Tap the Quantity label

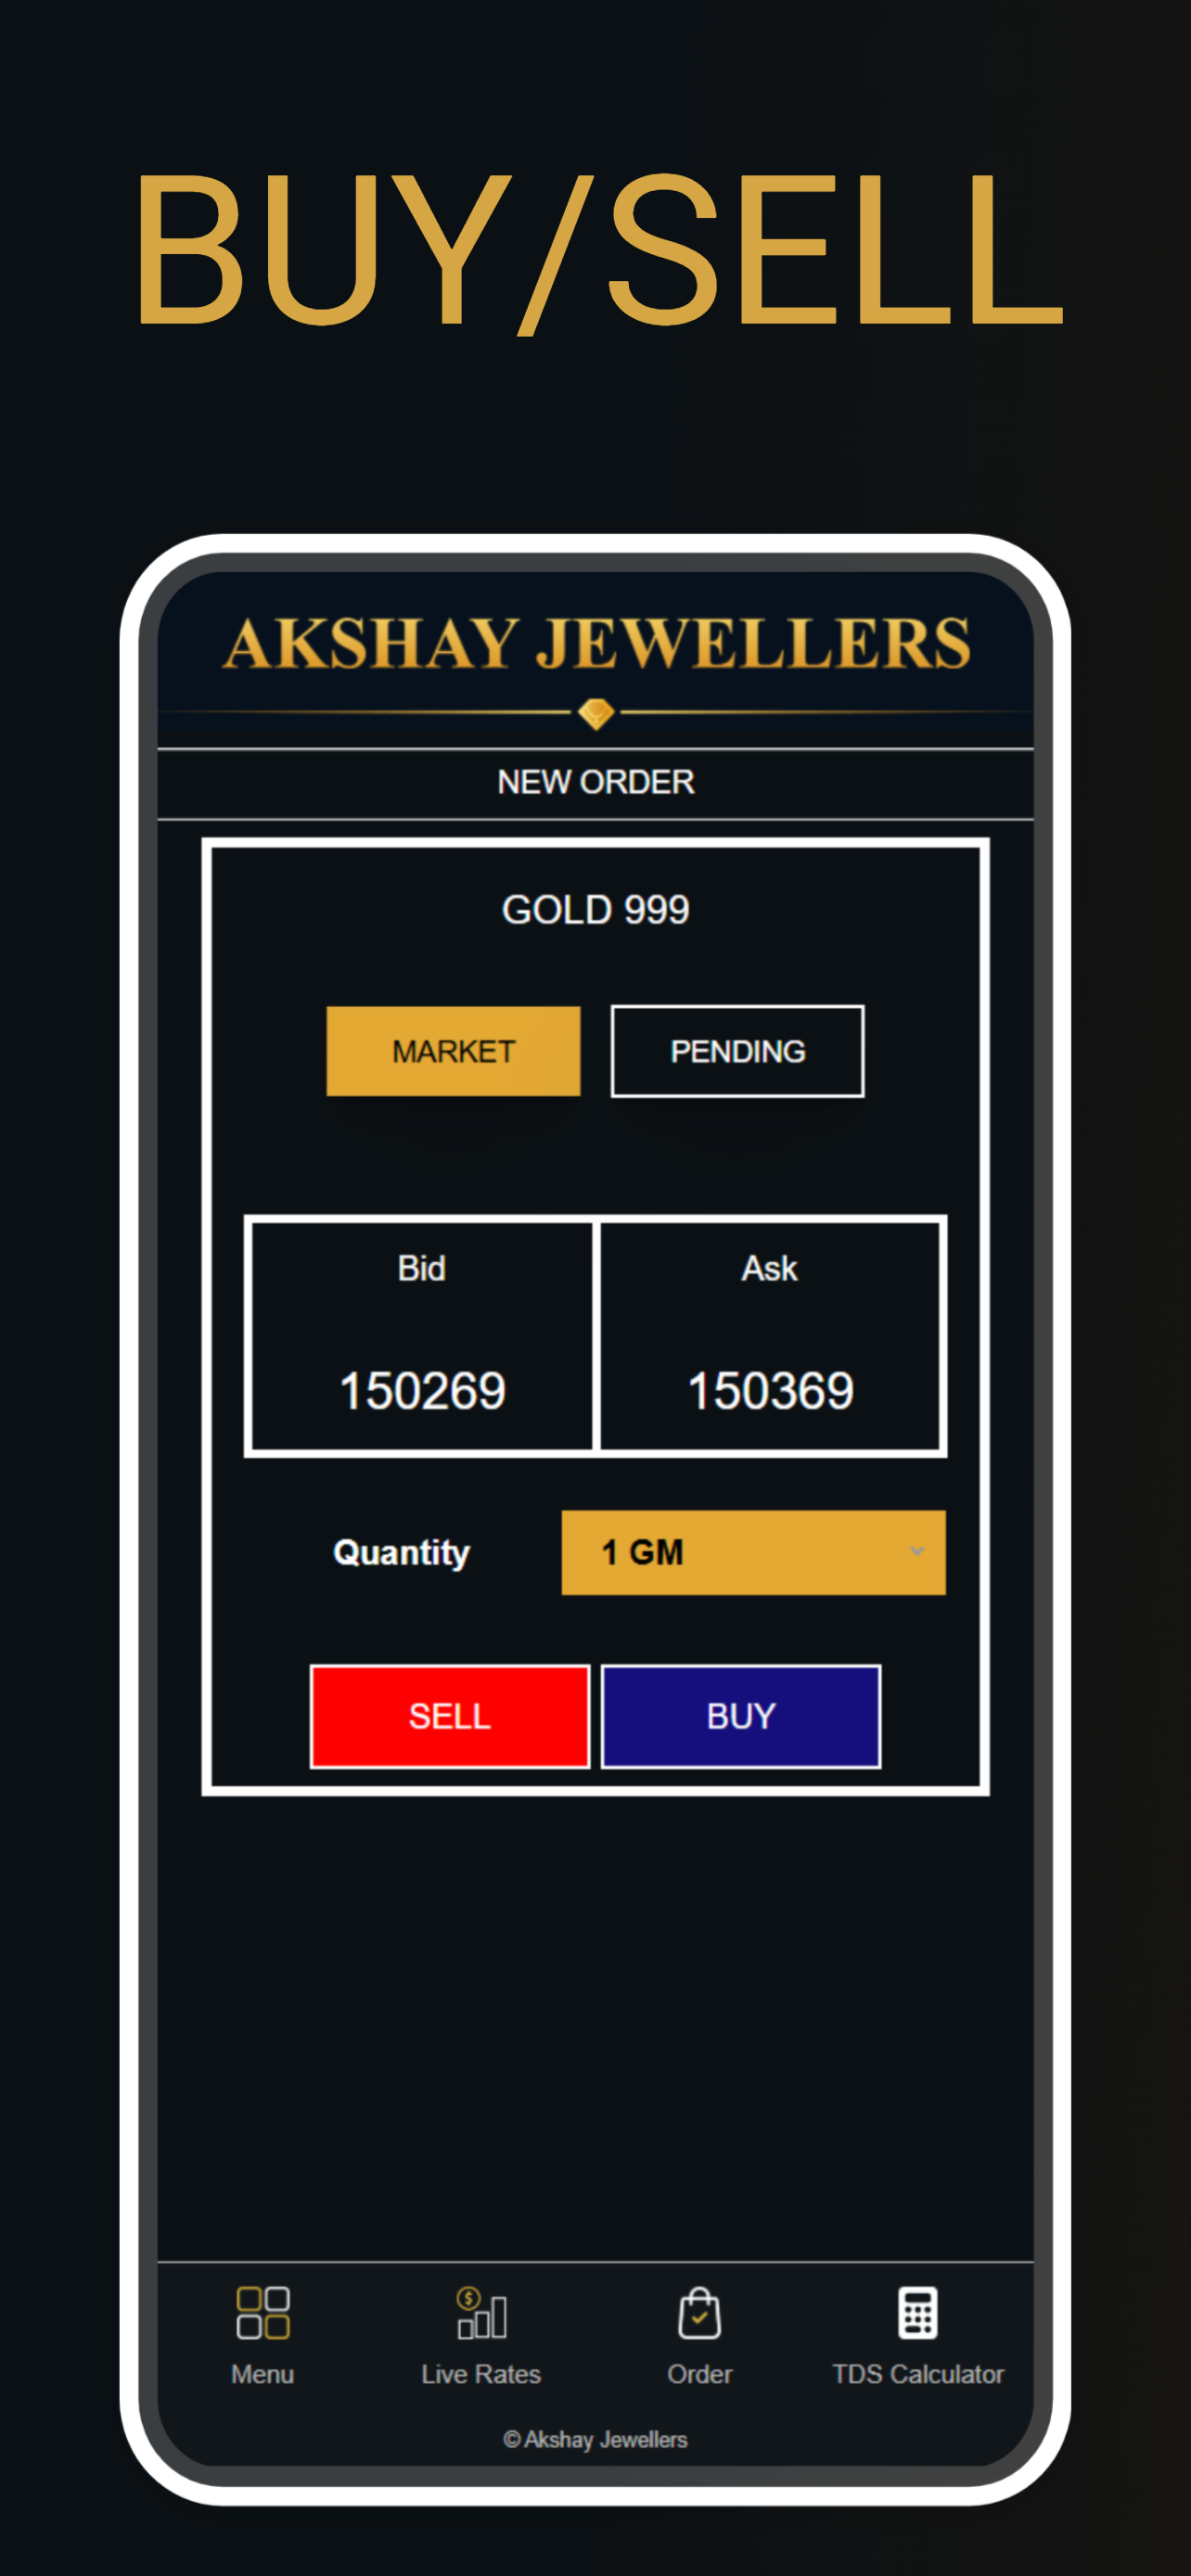pyautogui.click(x=401, y=1553)
